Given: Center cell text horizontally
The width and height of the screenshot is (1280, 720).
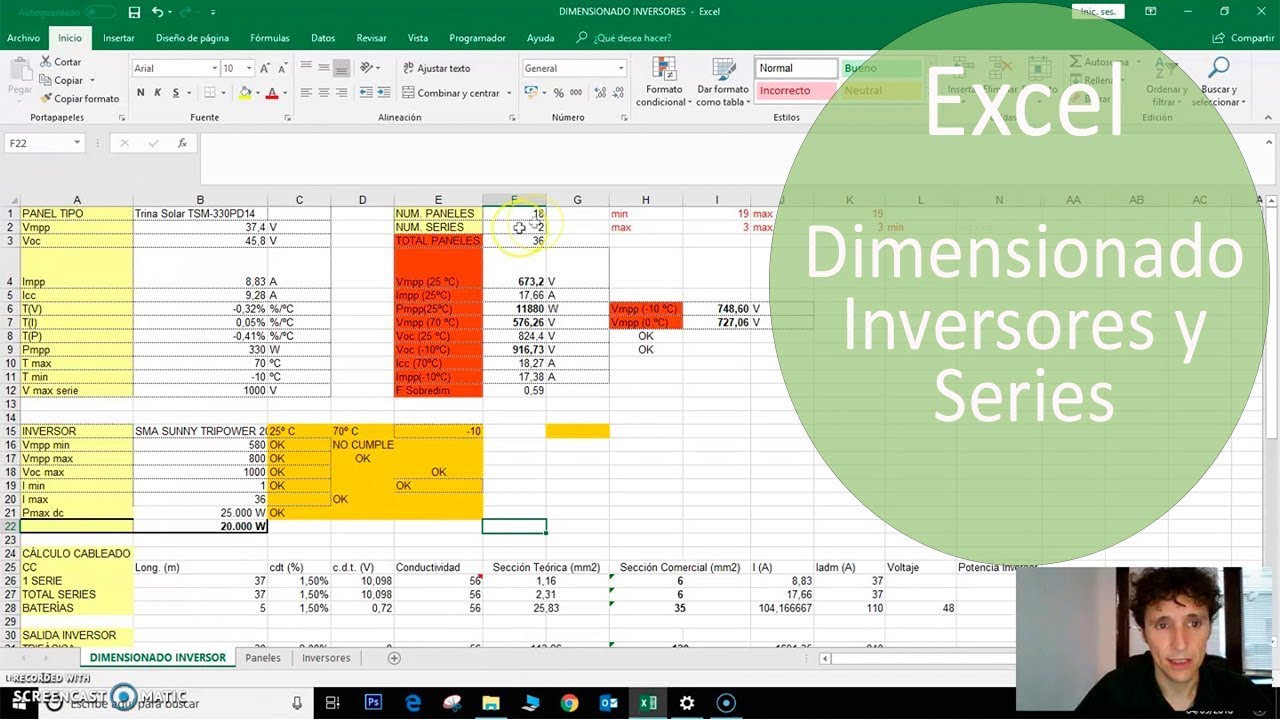Looking at the screenshot, I should pos(324,93).
